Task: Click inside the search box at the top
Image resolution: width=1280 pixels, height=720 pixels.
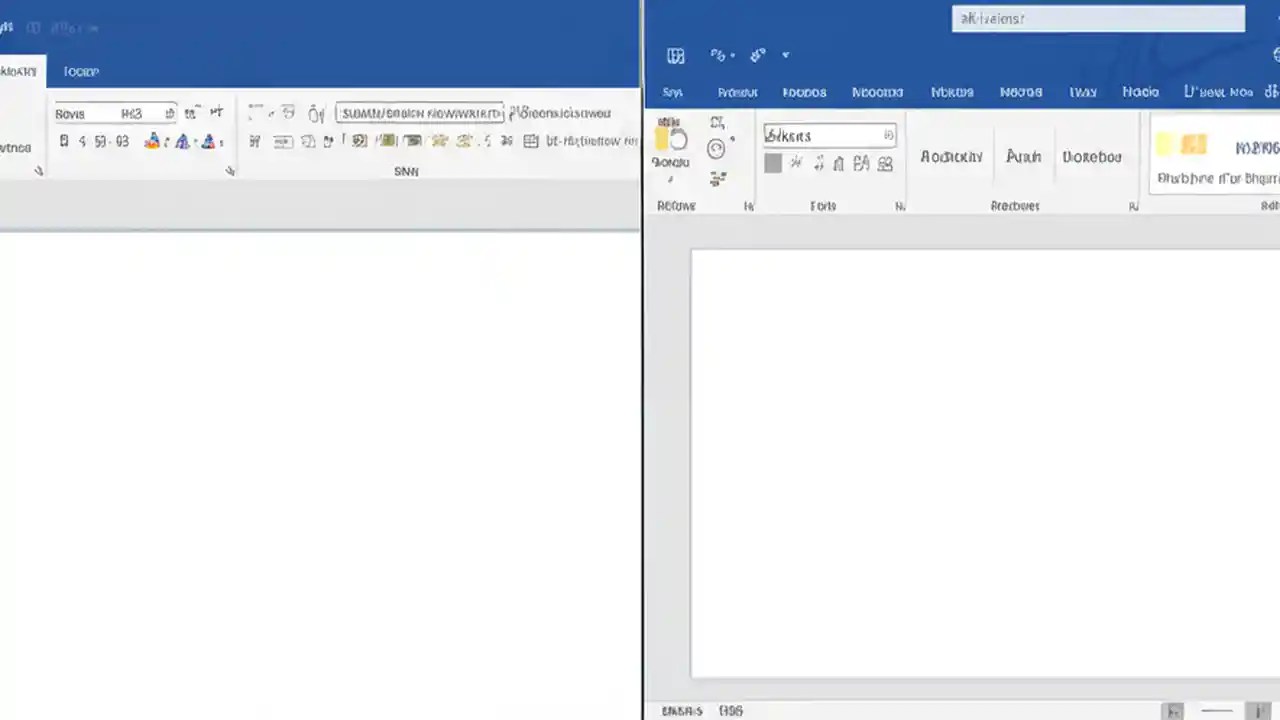Action: [1098, 18]
